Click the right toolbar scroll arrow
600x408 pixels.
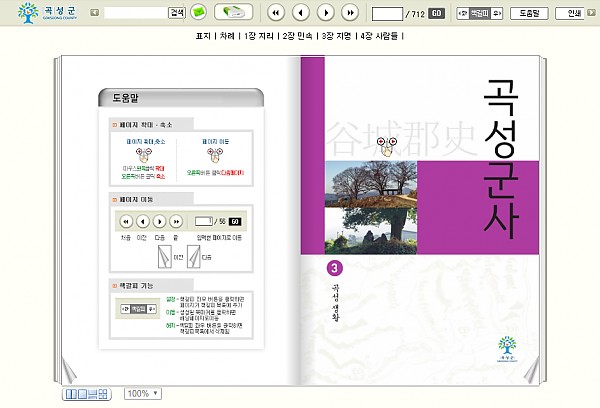[x=592, y=13]
